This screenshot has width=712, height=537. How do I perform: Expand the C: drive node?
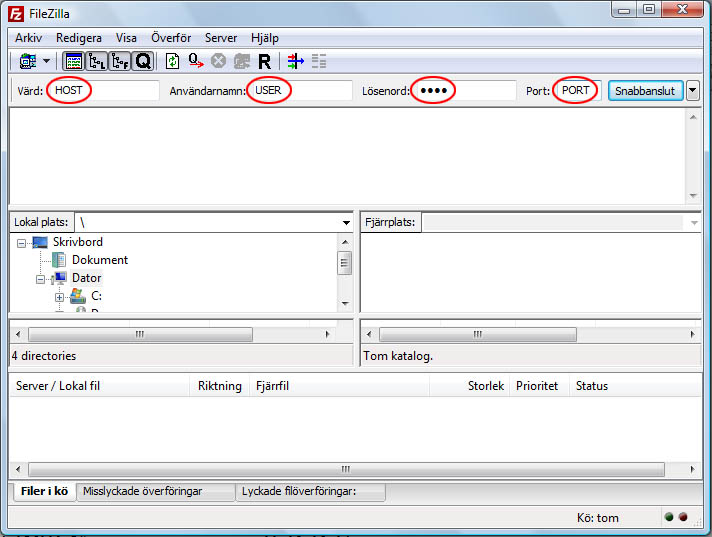[x=59, y=297]
